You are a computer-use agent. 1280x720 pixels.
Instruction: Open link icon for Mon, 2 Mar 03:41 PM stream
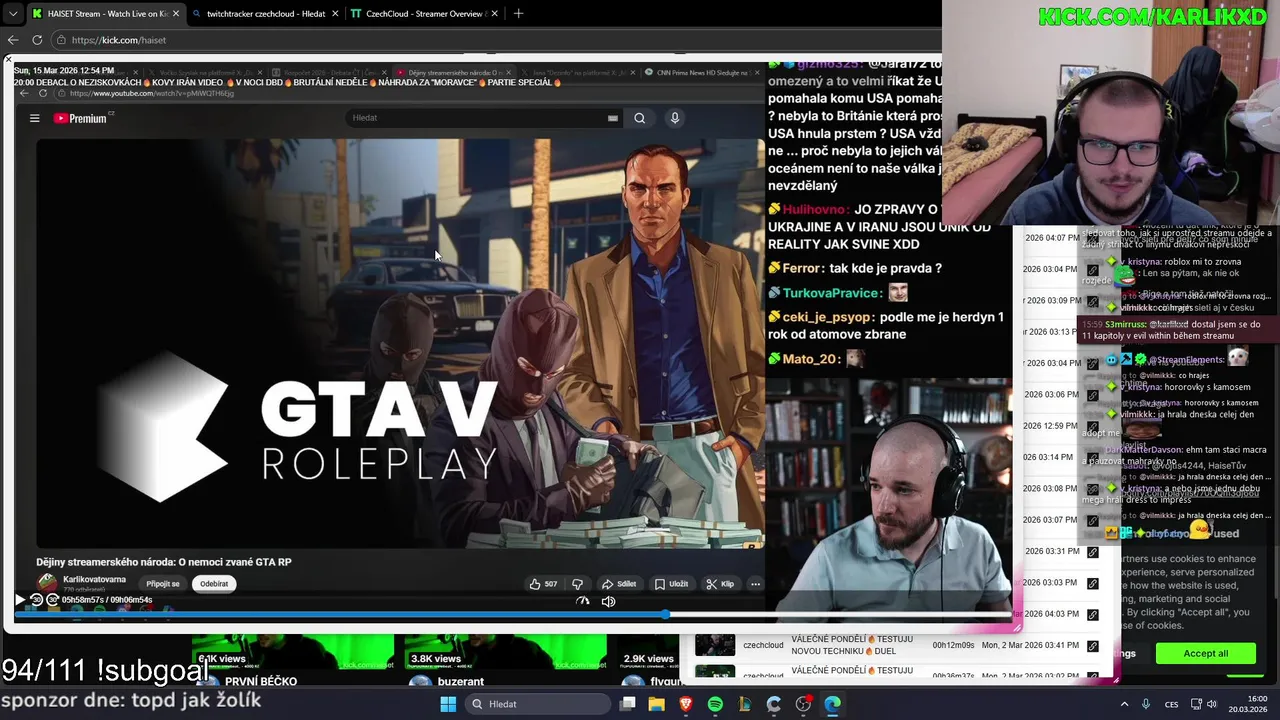coord(1092,645)
